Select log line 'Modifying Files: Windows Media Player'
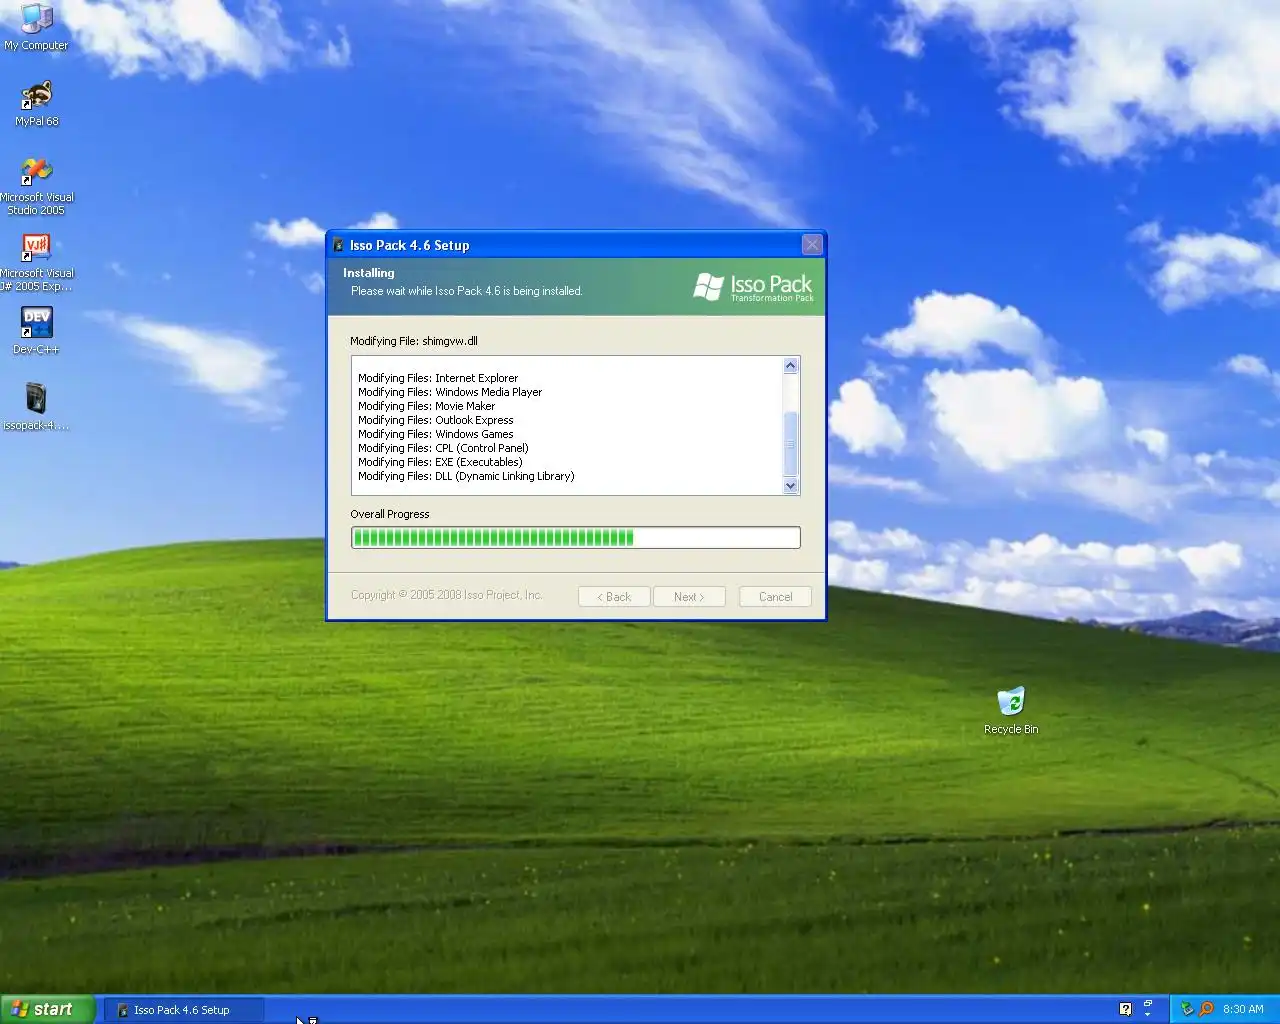 click(450, 392)
